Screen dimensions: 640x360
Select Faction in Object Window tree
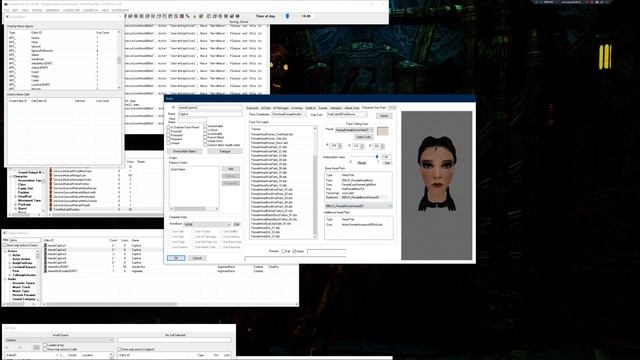point(23,192)
